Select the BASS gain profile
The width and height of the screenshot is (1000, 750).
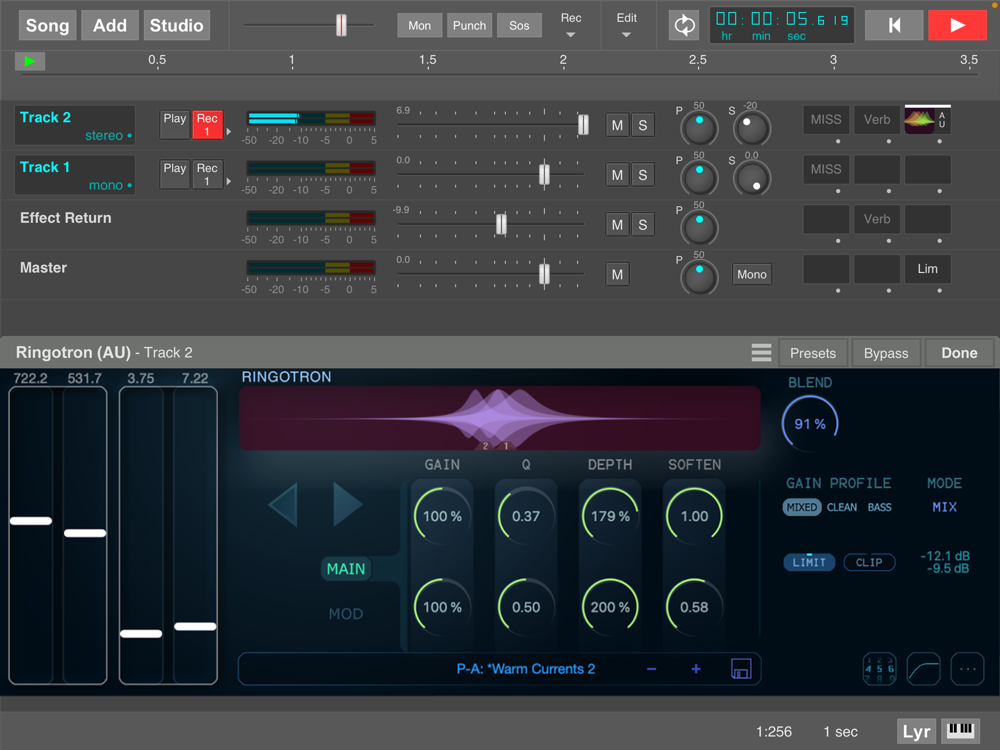(x=879, y=507)
